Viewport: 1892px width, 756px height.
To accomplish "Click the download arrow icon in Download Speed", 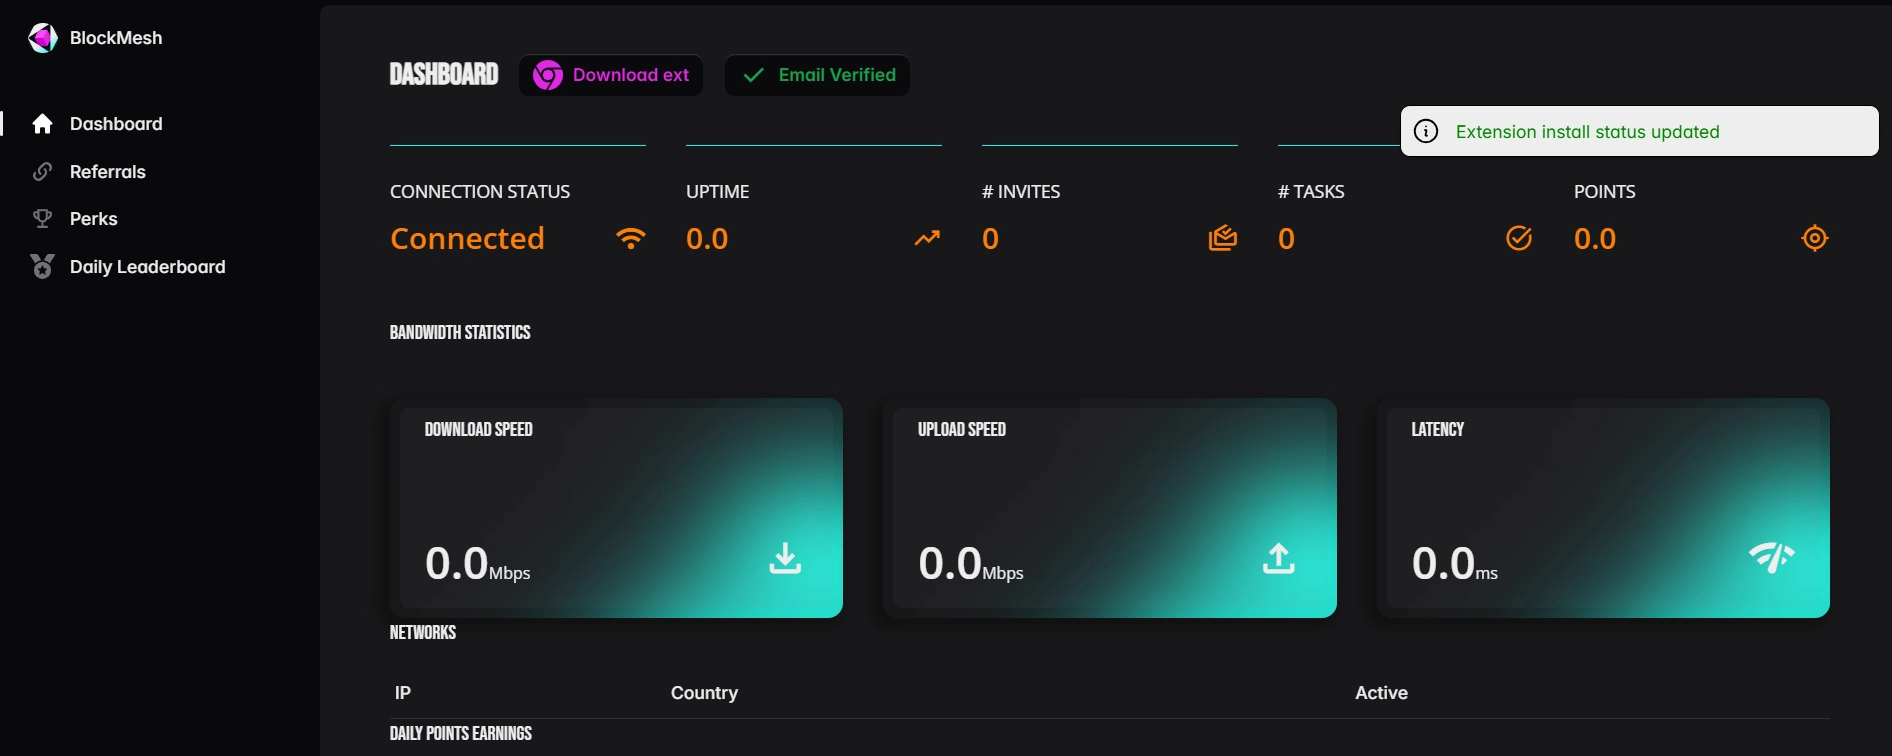I will pyautogui.click(x=785, y=558).
